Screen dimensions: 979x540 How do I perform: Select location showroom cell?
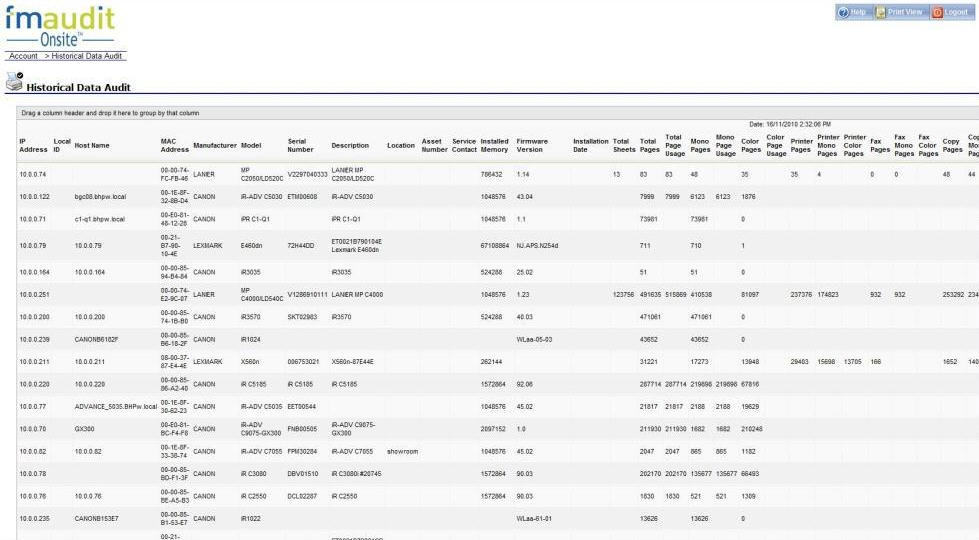[402, 451]
